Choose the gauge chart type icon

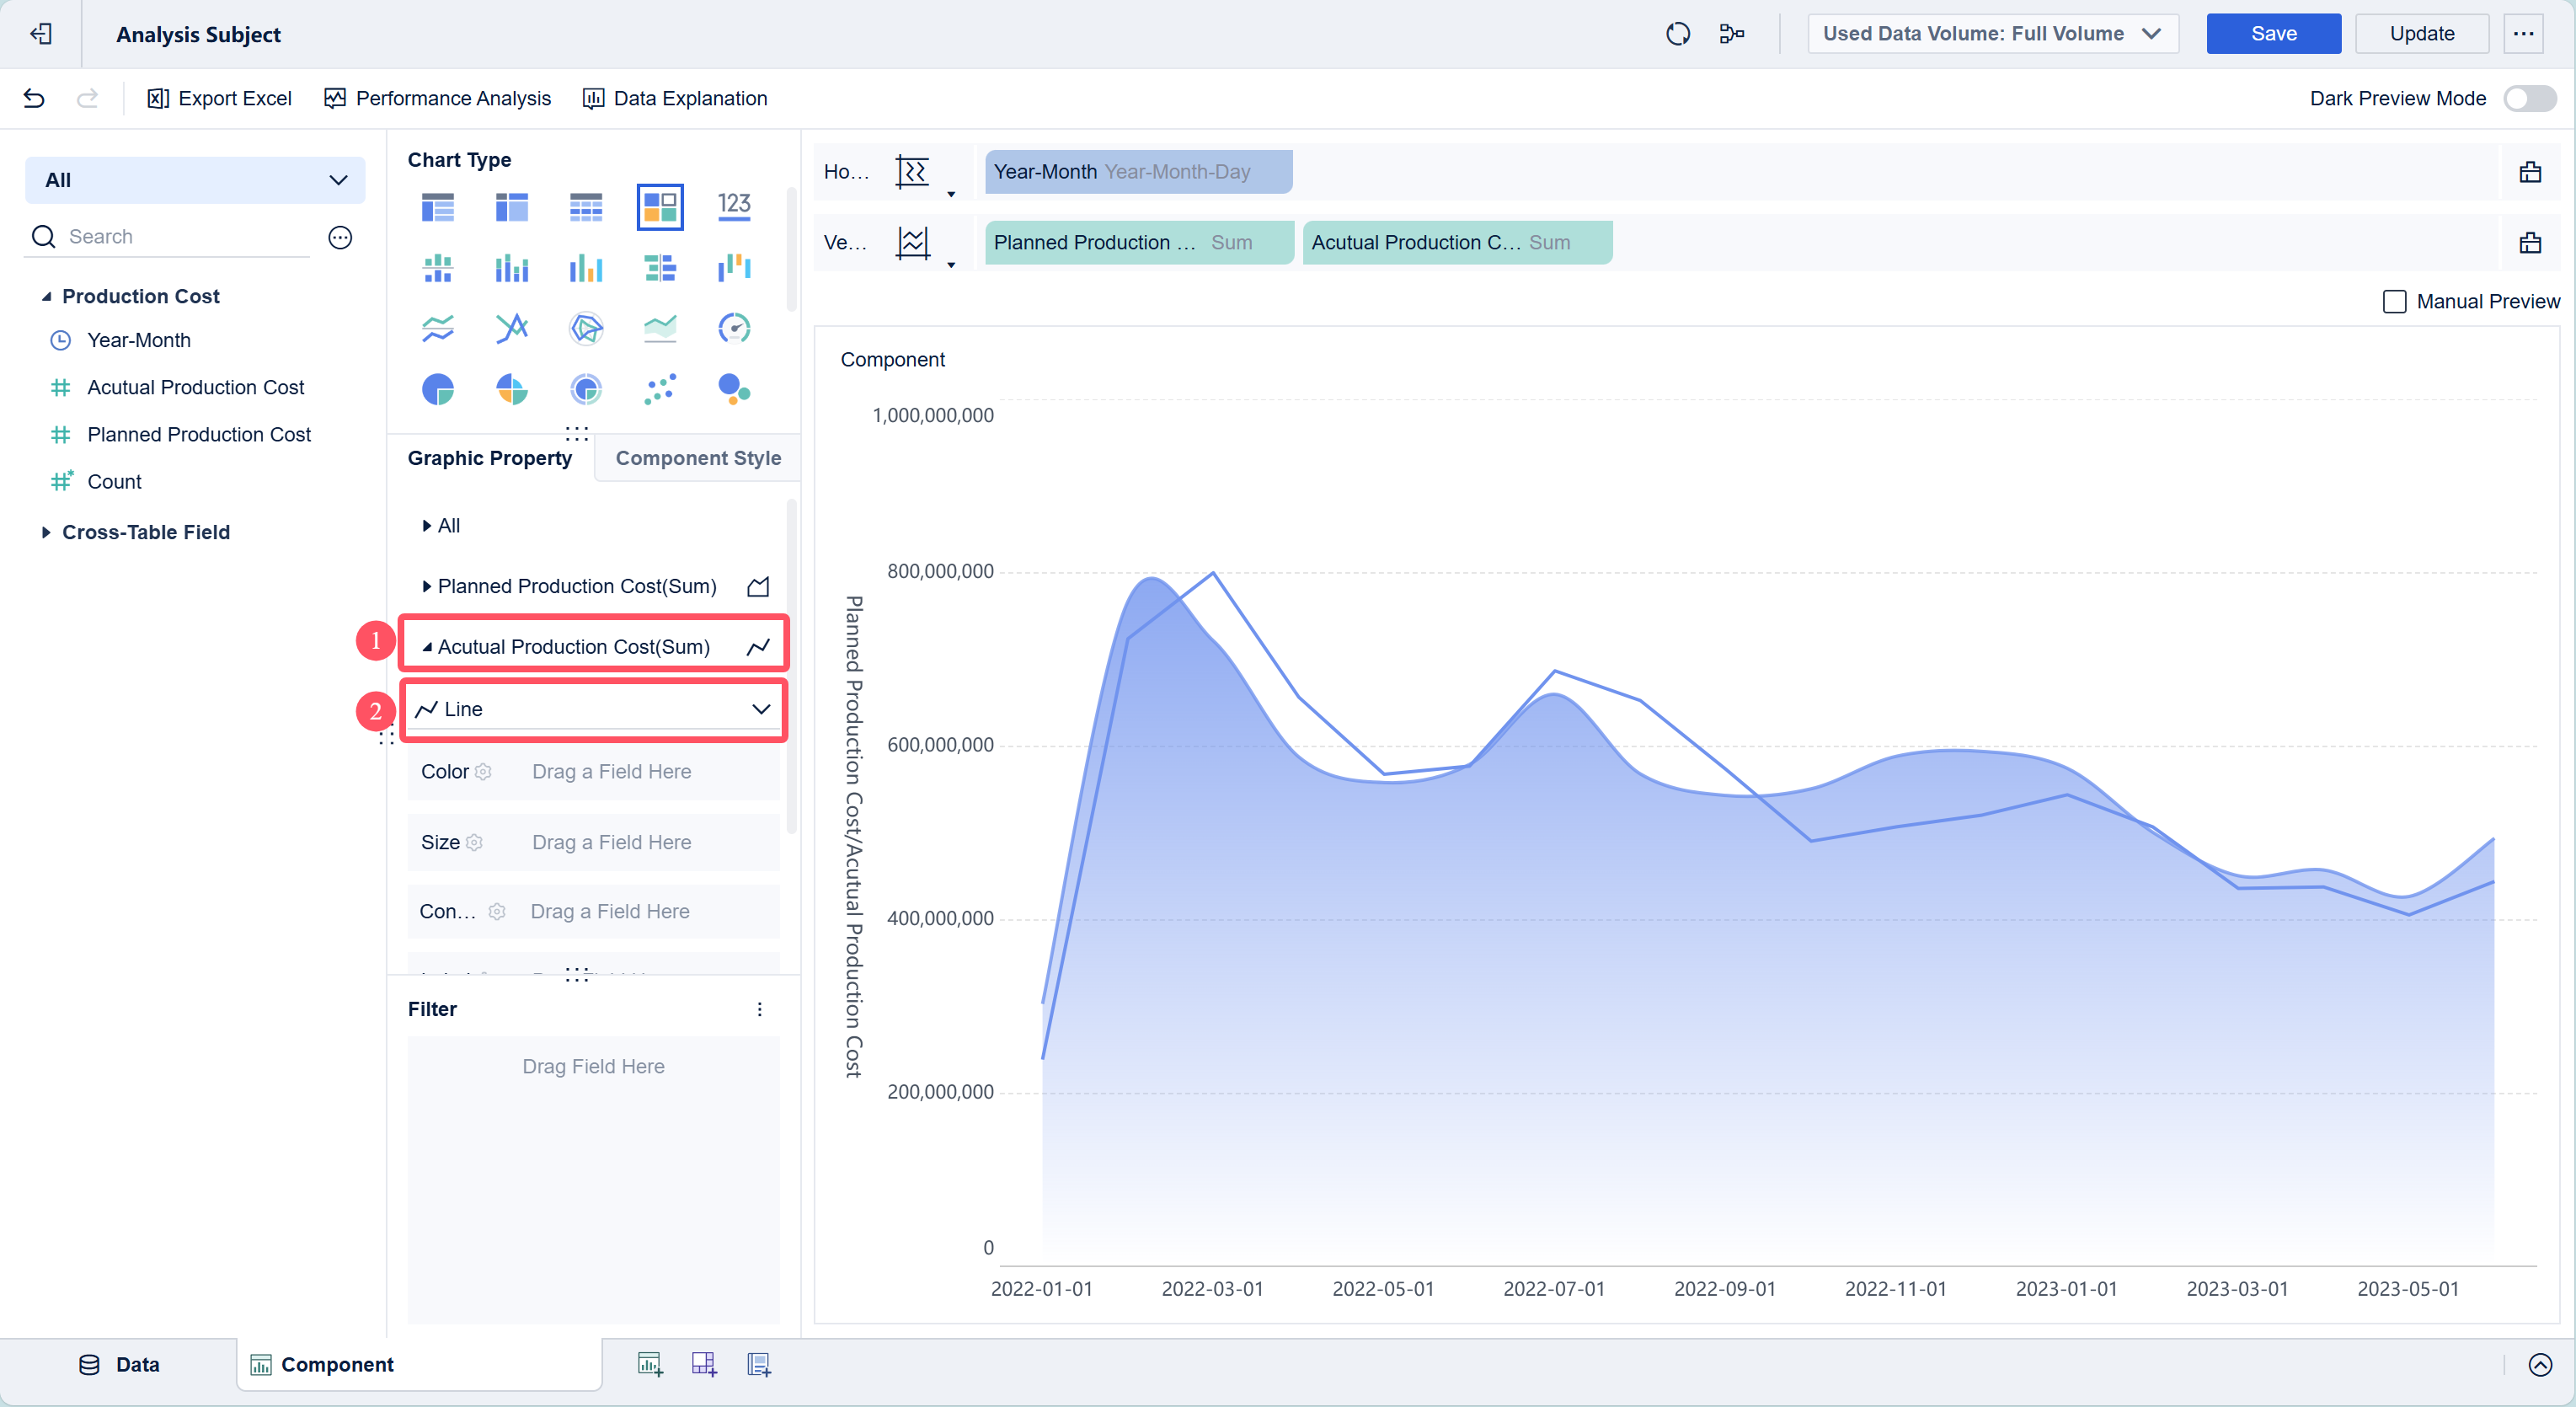pos(734,328)
